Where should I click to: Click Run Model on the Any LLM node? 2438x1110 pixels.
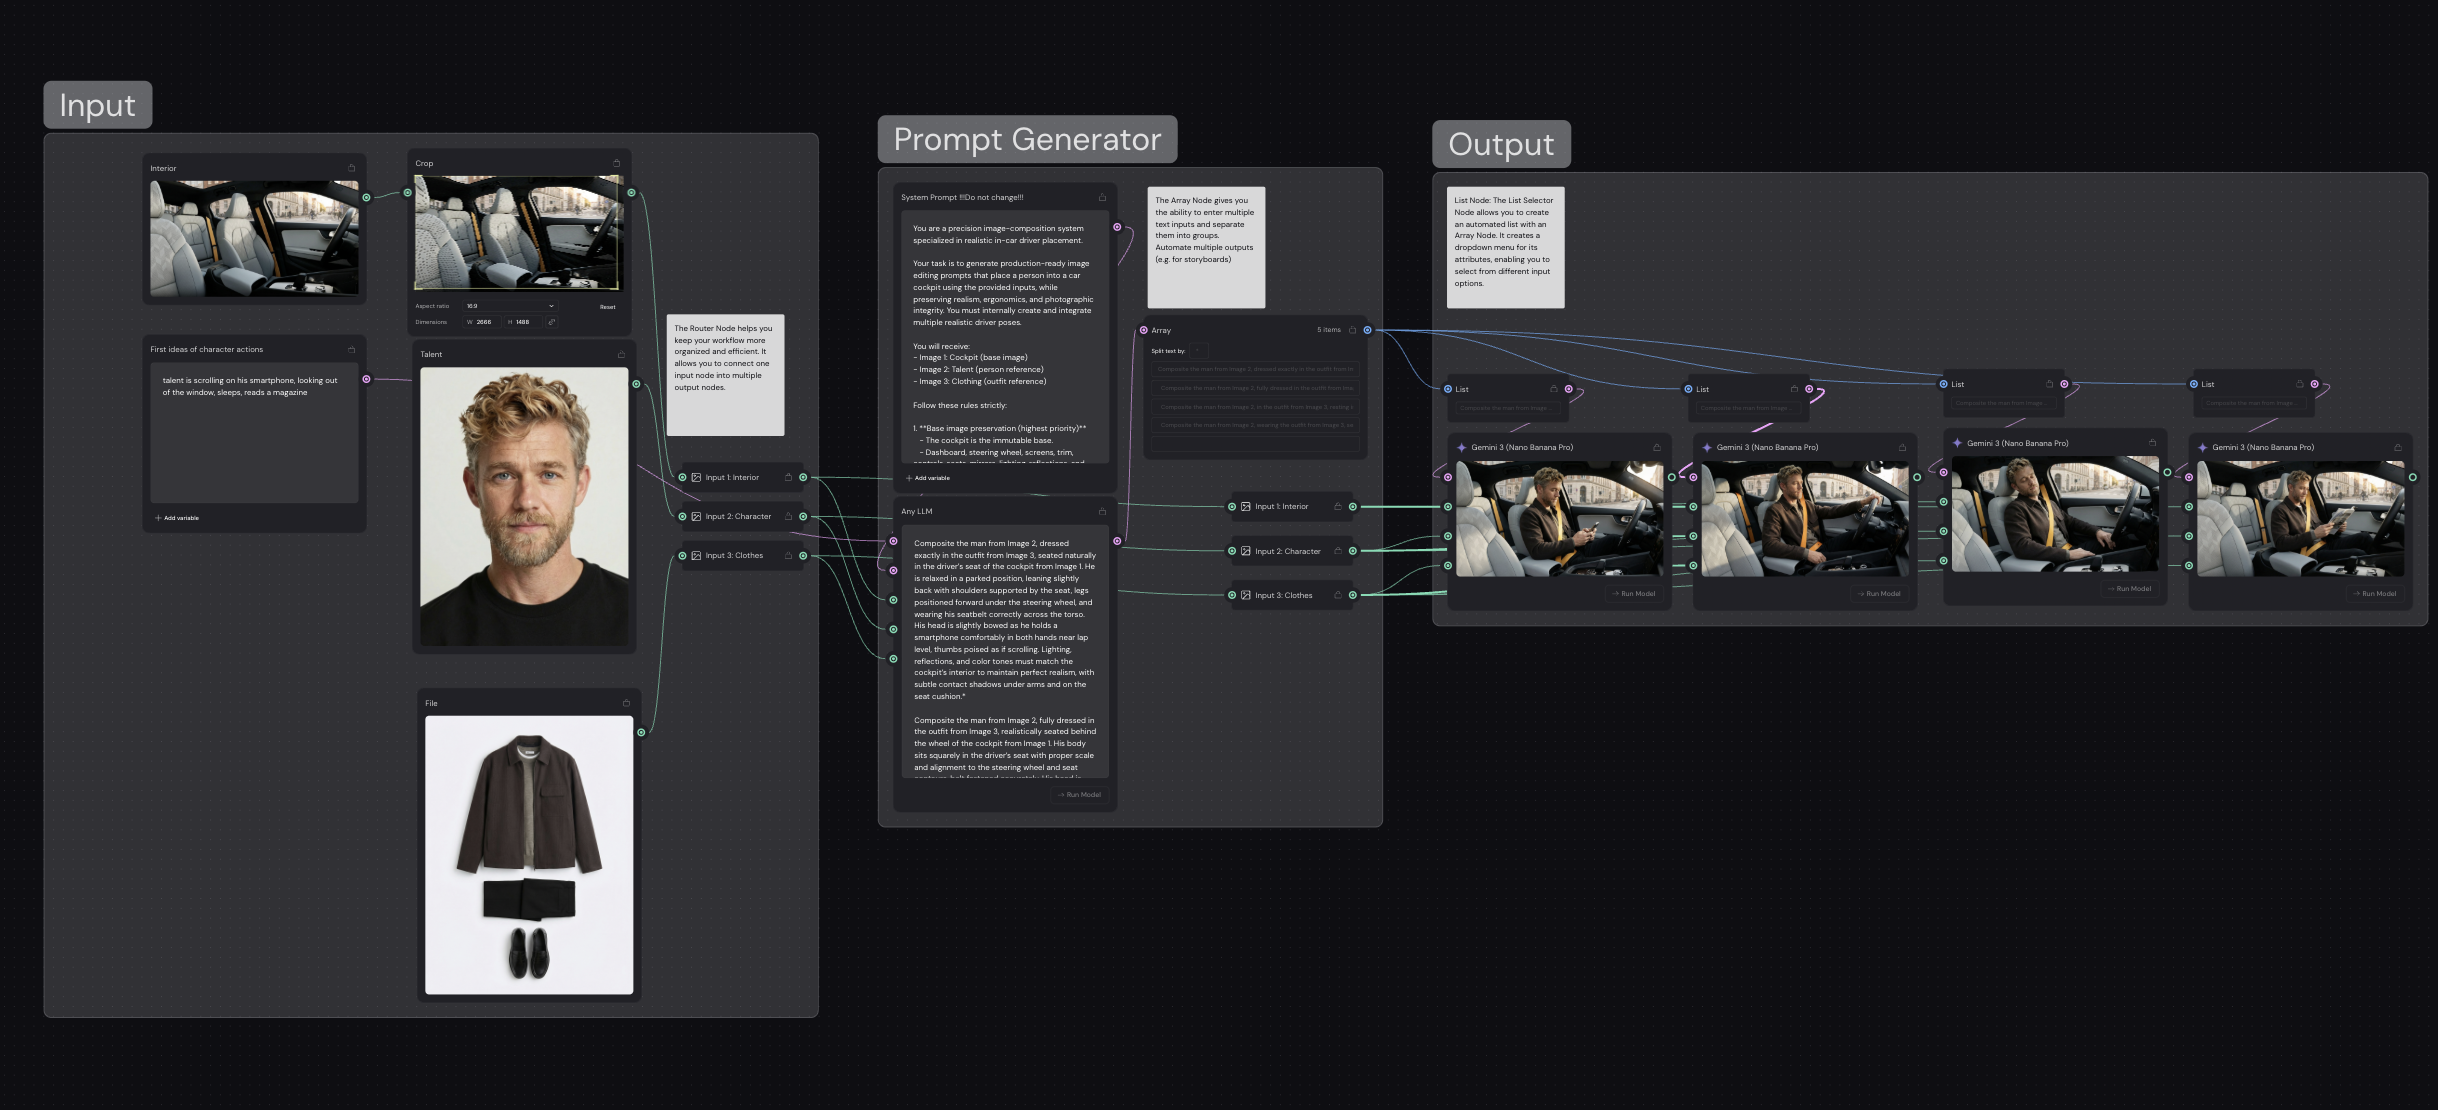1079,795
